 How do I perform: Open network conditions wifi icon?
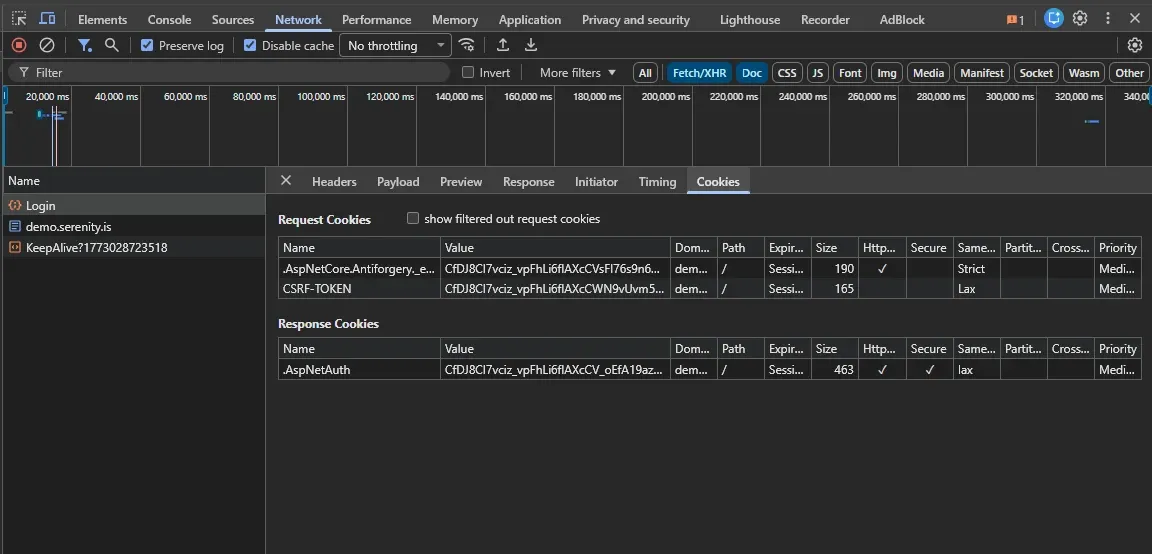point(467,46)
